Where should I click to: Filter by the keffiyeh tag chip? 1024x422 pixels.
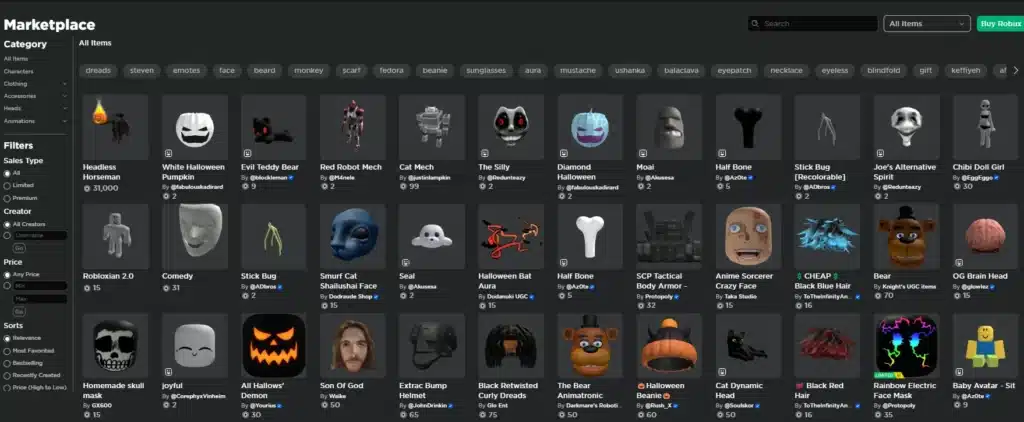tap(965, 71)
